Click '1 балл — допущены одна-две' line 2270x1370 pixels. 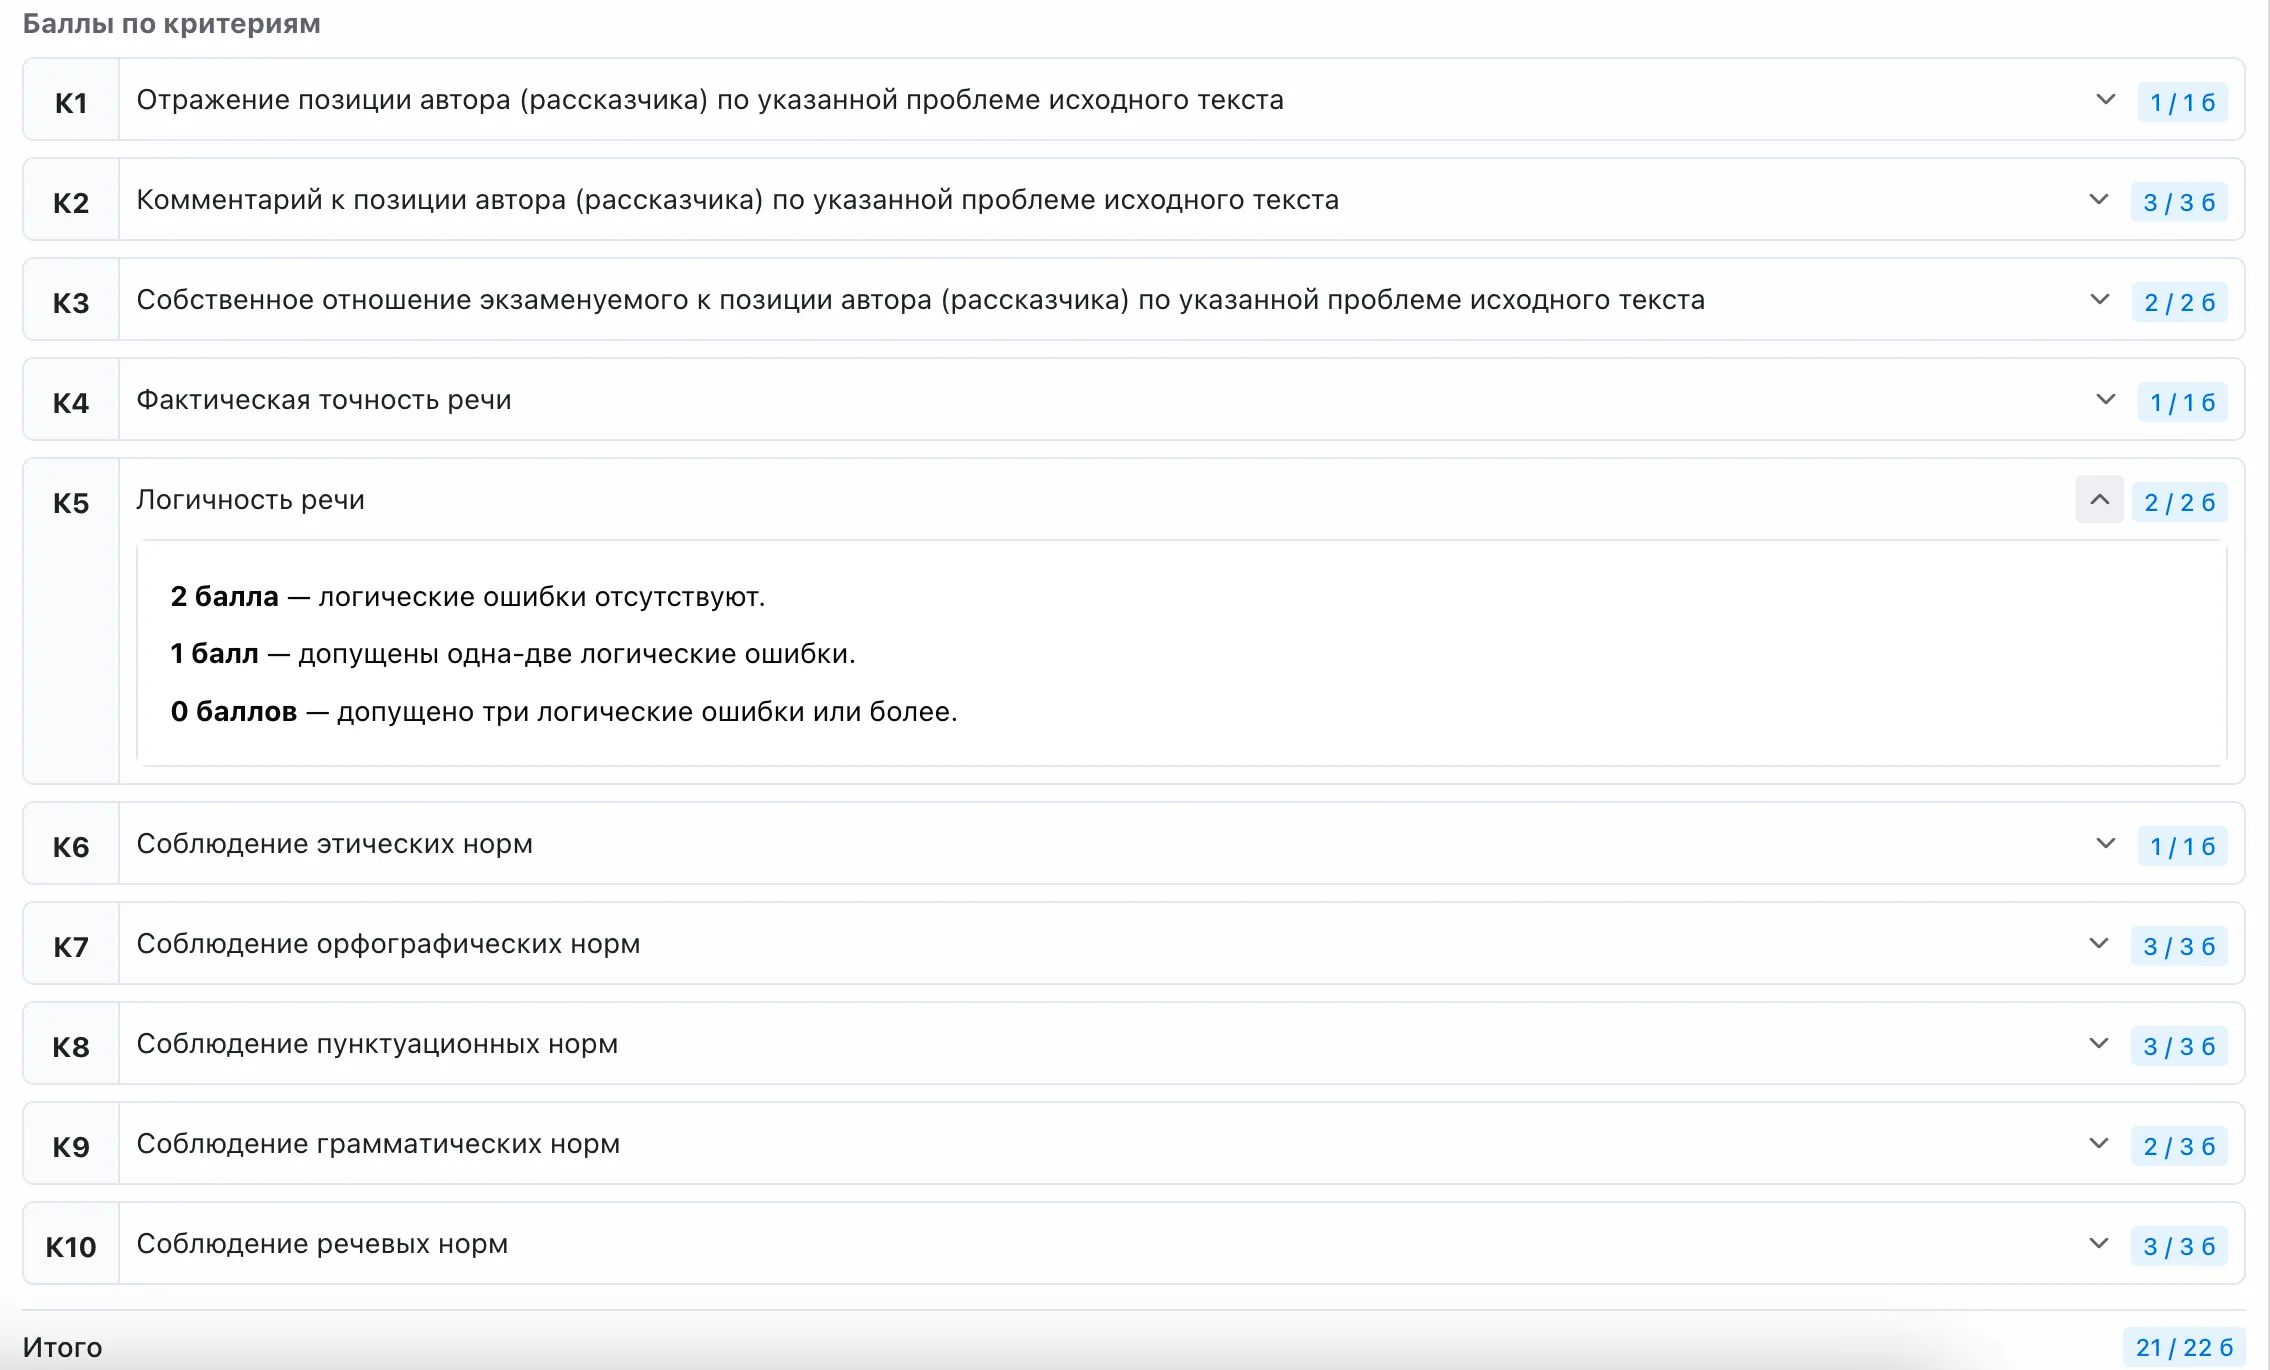pos(513,654)
